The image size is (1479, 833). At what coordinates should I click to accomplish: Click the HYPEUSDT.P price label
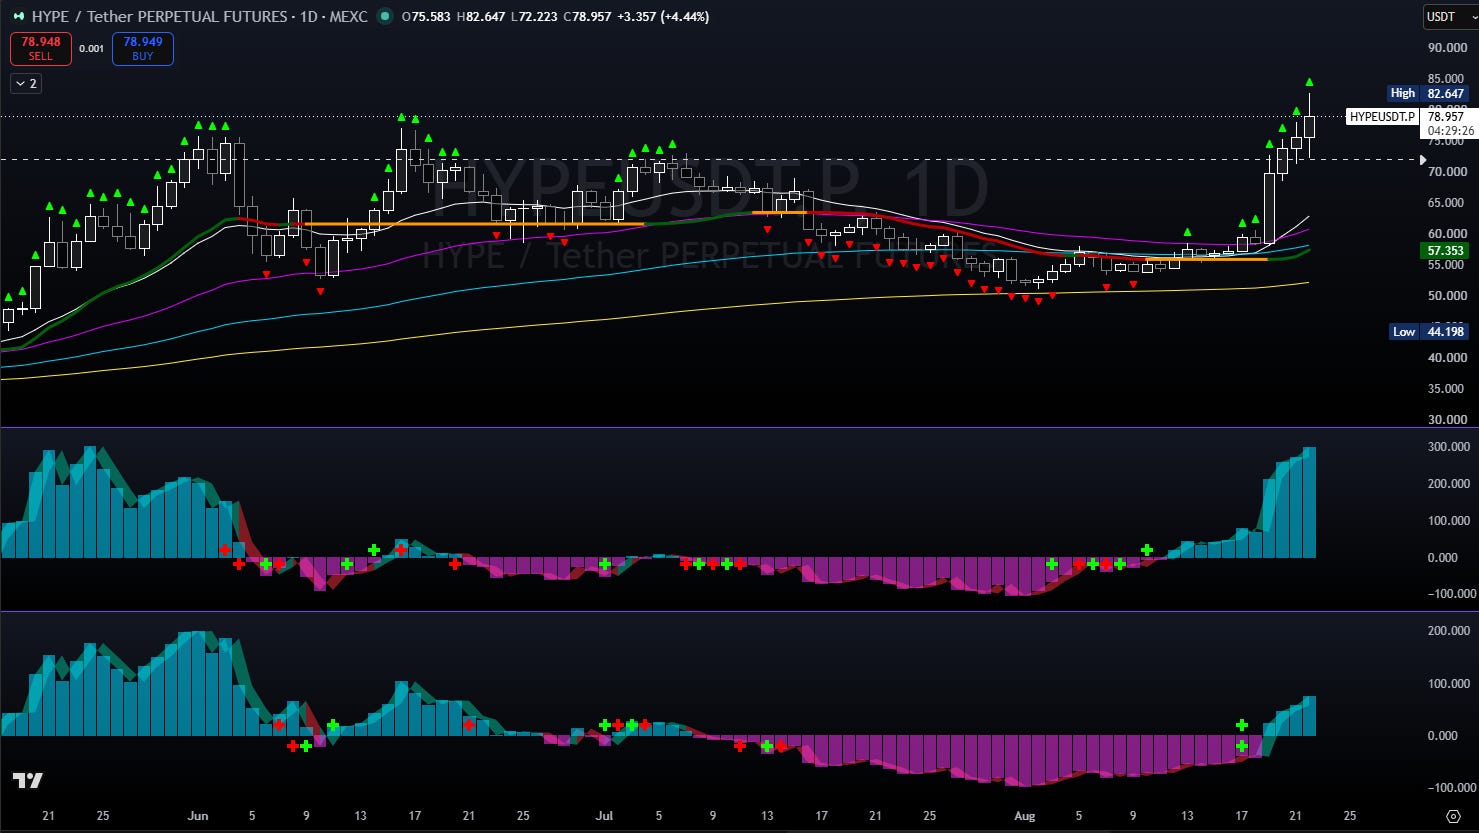pos(1382,117)
